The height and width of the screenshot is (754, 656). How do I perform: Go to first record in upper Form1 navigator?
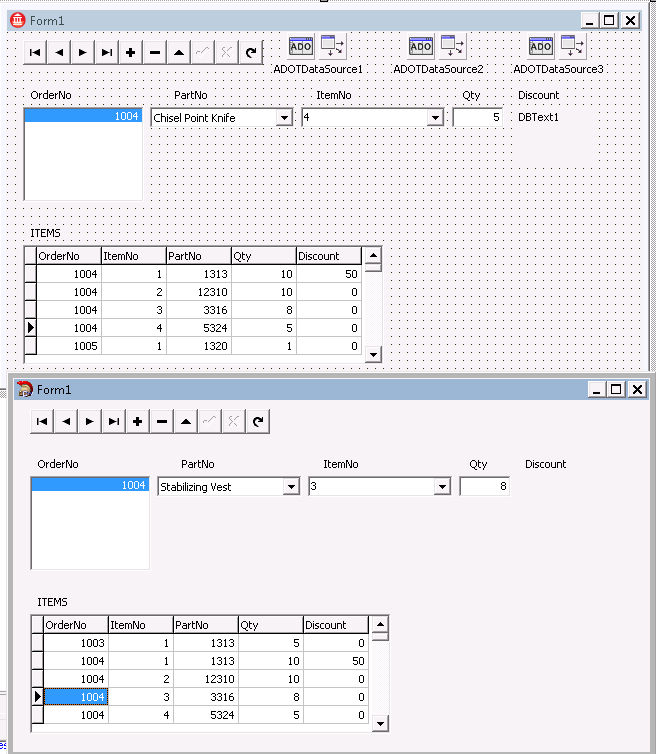pos(35,52)
